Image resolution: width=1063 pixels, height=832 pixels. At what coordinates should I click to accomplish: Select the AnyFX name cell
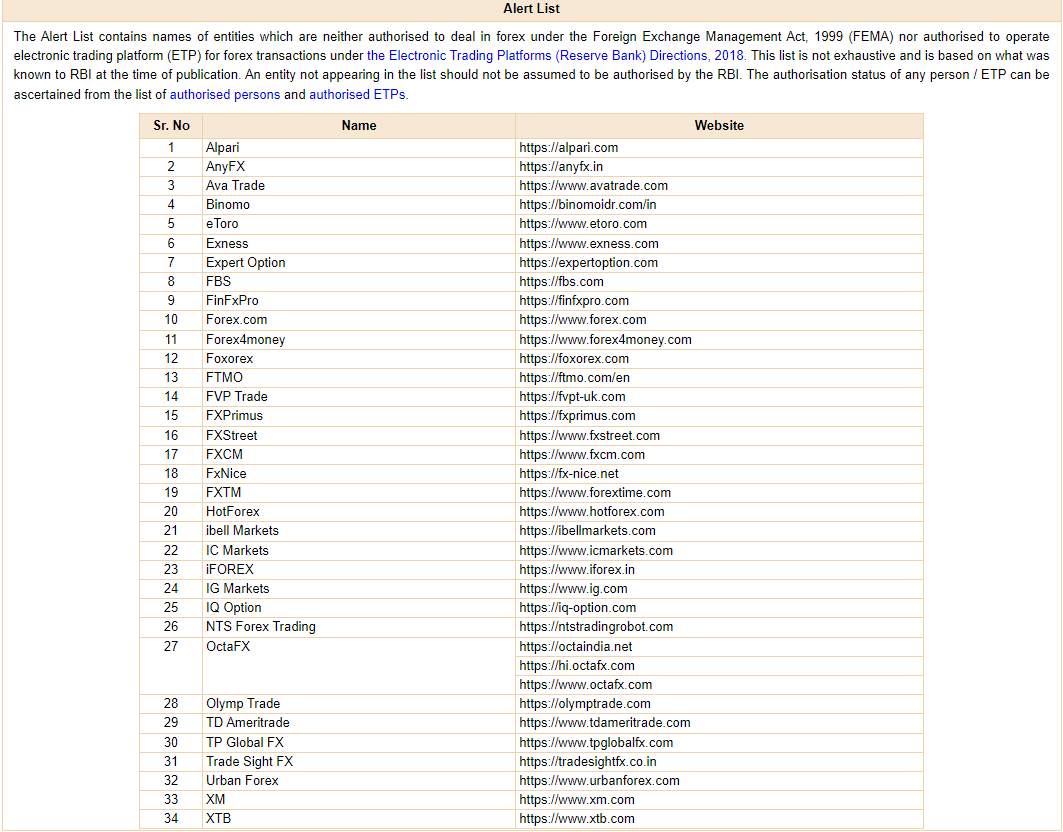pos(359,167)
